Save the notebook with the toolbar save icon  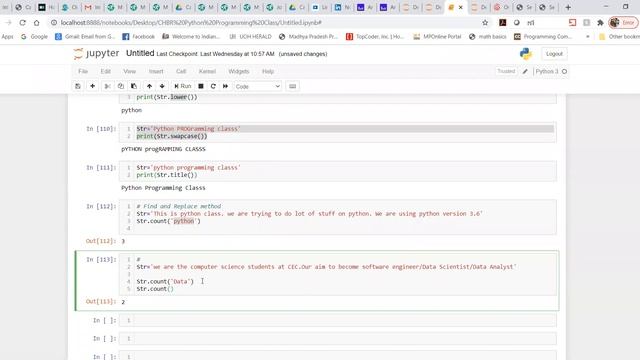[x=78, y=86]
